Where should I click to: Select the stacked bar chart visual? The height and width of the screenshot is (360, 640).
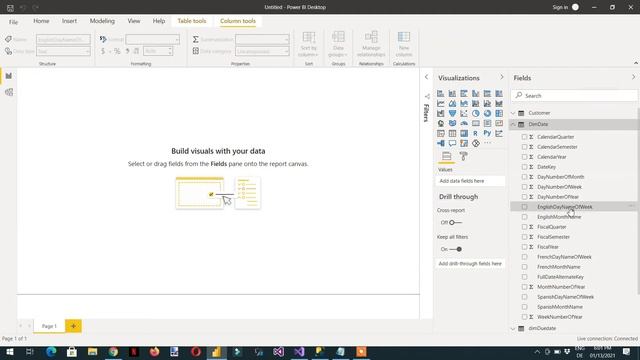440,94
